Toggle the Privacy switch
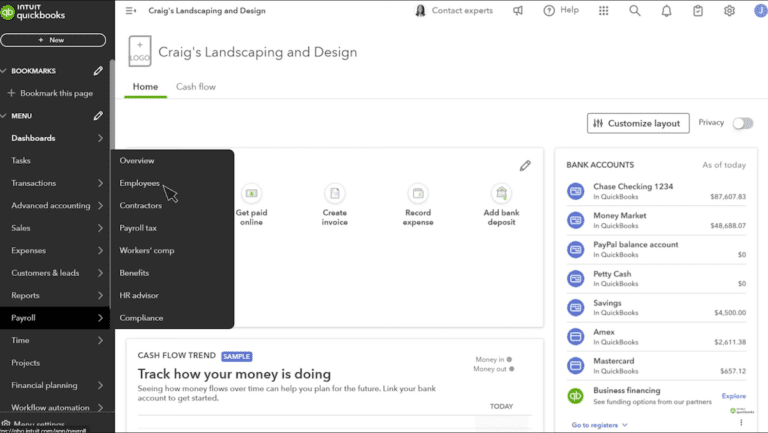This screenshot has height=433, width=768. coord(742,123)
